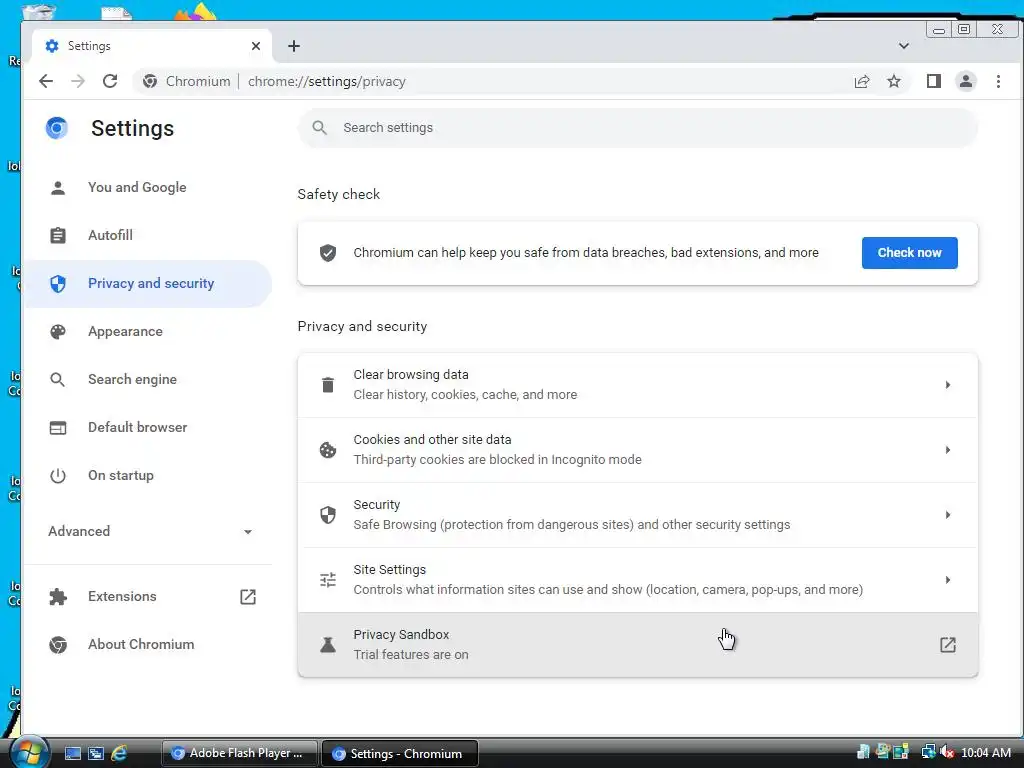This screenshot has width=1024, height=768.
Task: Click the flask icon beside Privacy Sandbox
Action: (x=328, y=645)
